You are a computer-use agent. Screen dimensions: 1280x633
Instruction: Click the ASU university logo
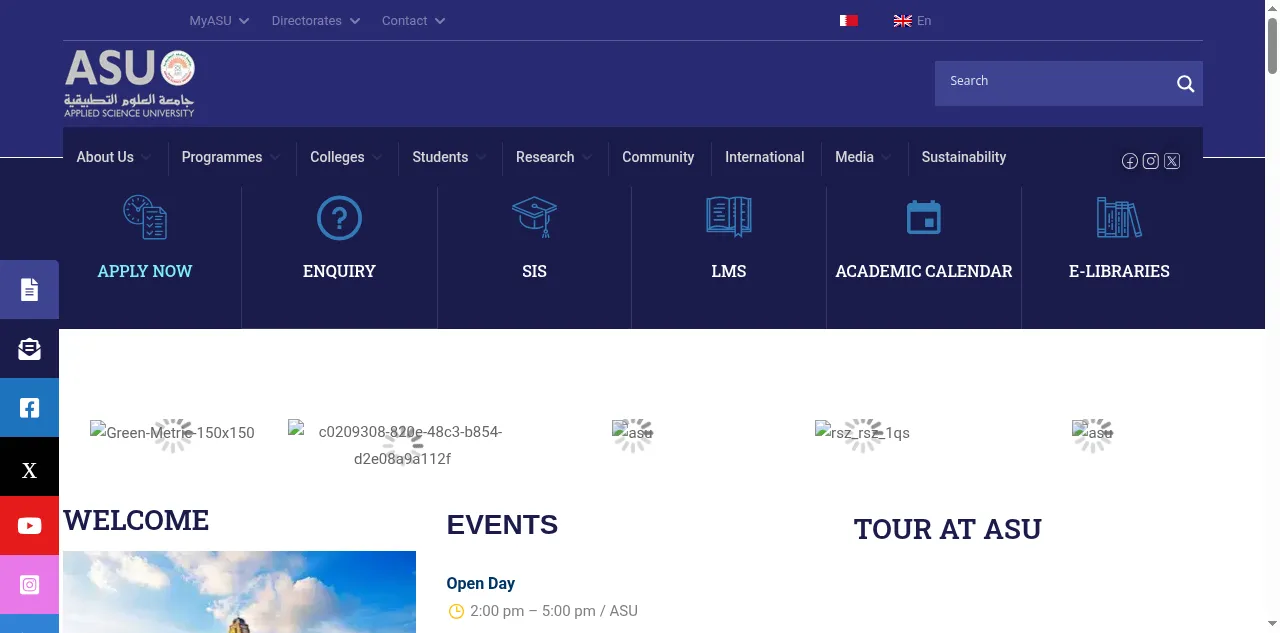click(130, 84)
